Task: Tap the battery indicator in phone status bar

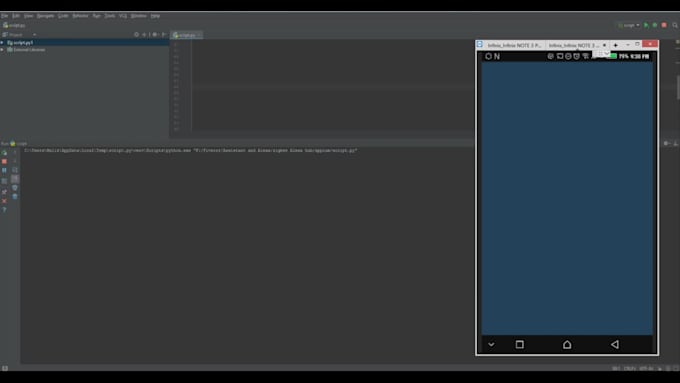Action: pyautogui.click(x=613, y=56)
